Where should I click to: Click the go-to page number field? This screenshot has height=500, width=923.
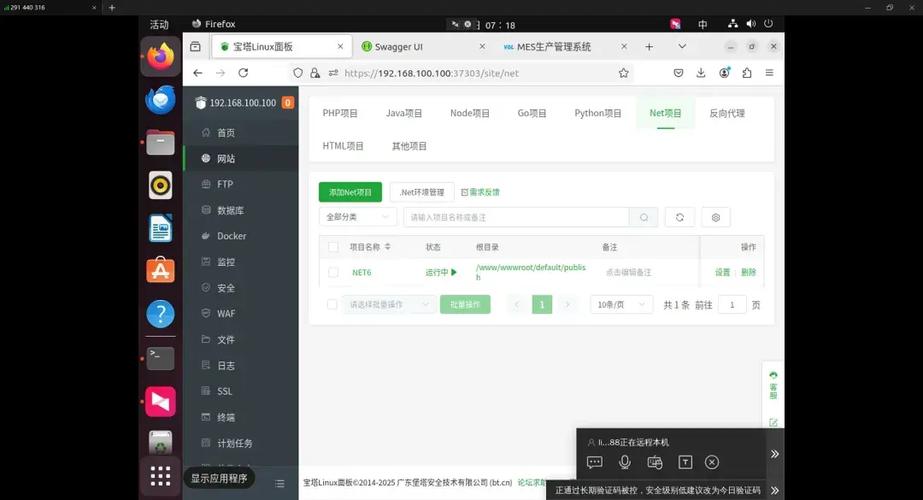pos(732,304)
